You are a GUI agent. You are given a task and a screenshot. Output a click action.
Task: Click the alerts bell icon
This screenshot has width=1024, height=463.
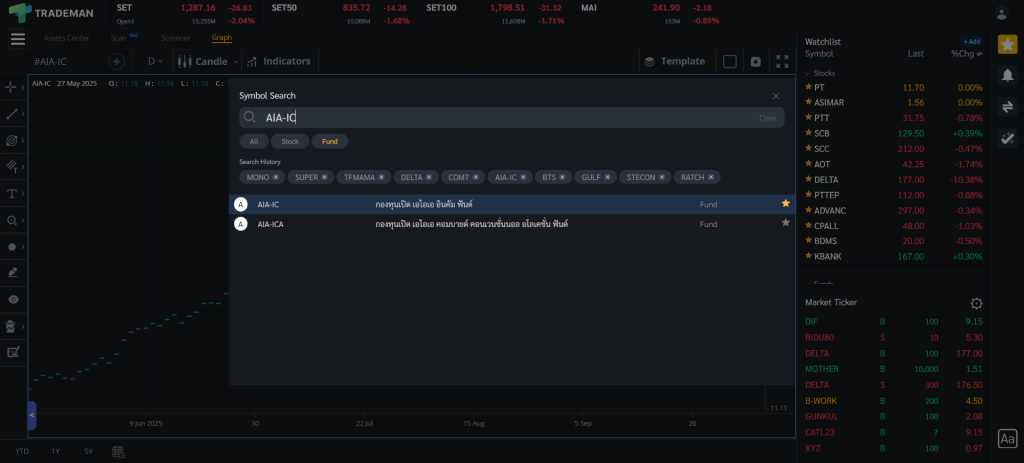tap(1008, 75)
